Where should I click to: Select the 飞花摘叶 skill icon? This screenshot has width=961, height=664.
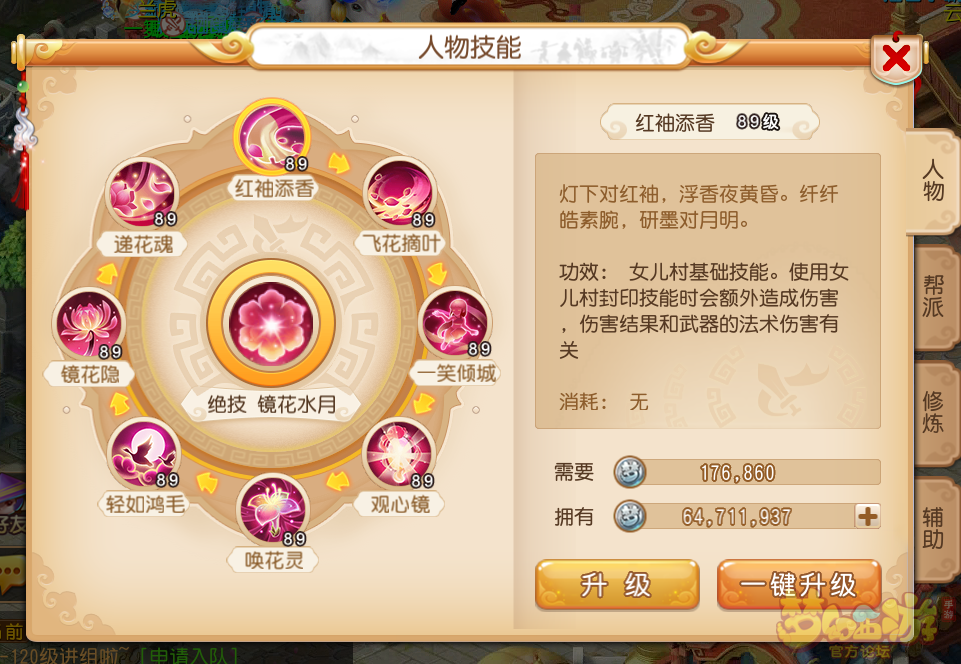(x=400, y=193)
